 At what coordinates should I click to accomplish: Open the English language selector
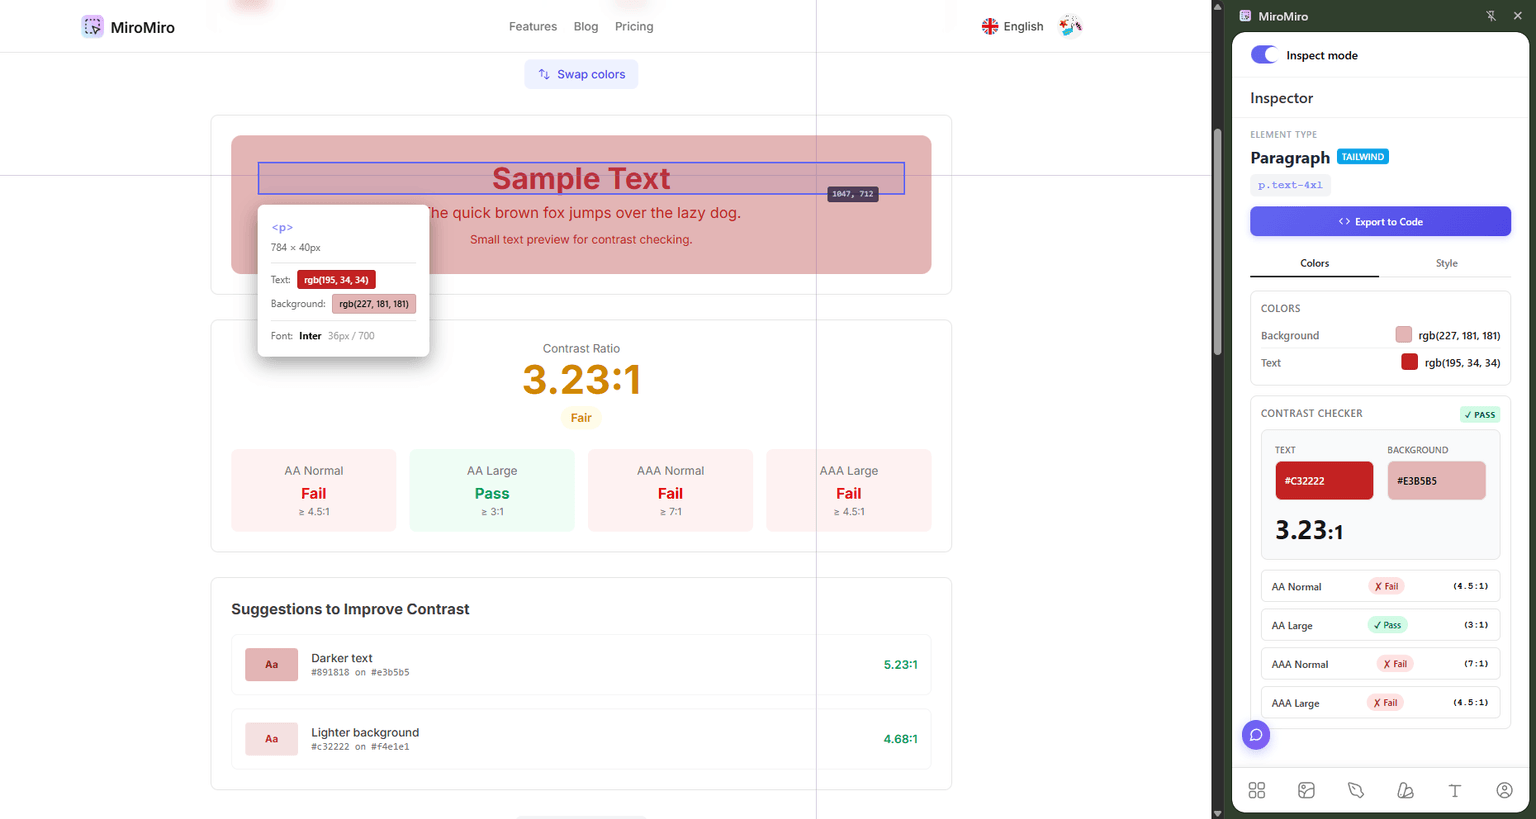1012,26
